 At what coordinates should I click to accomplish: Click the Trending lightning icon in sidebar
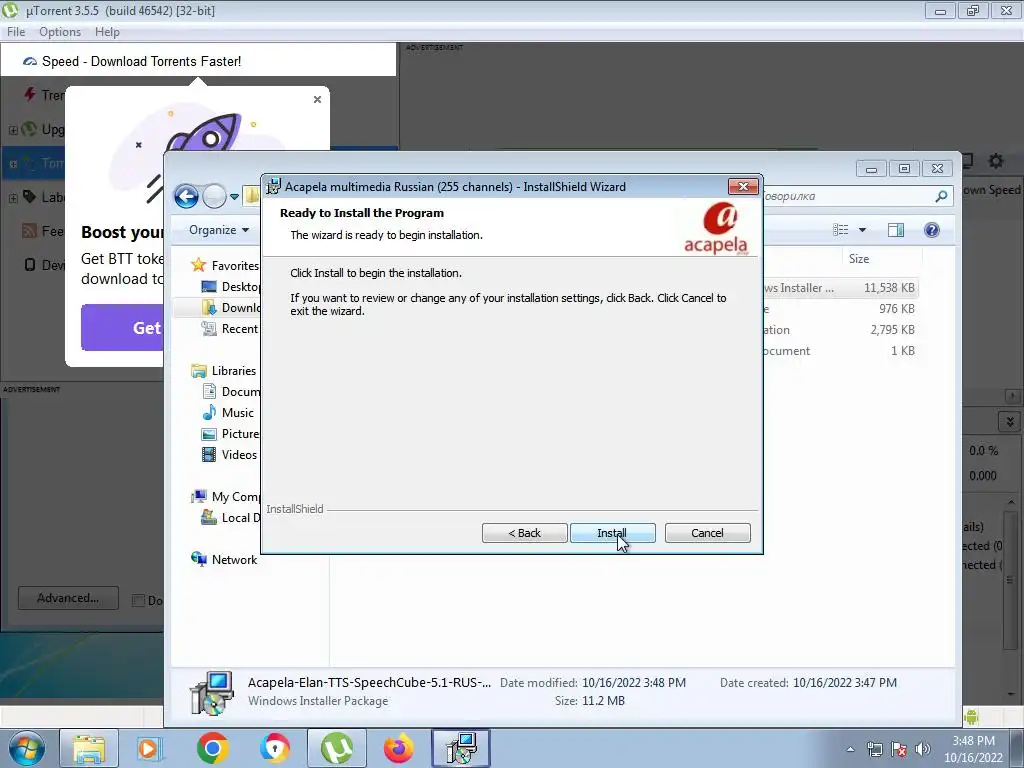[x=29, y=95]
